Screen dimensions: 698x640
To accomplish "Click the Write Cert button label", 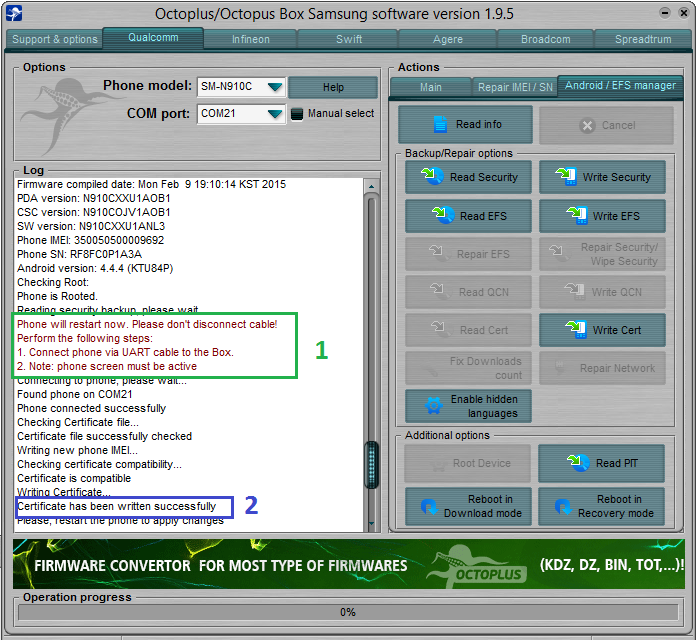I will 617,330.
